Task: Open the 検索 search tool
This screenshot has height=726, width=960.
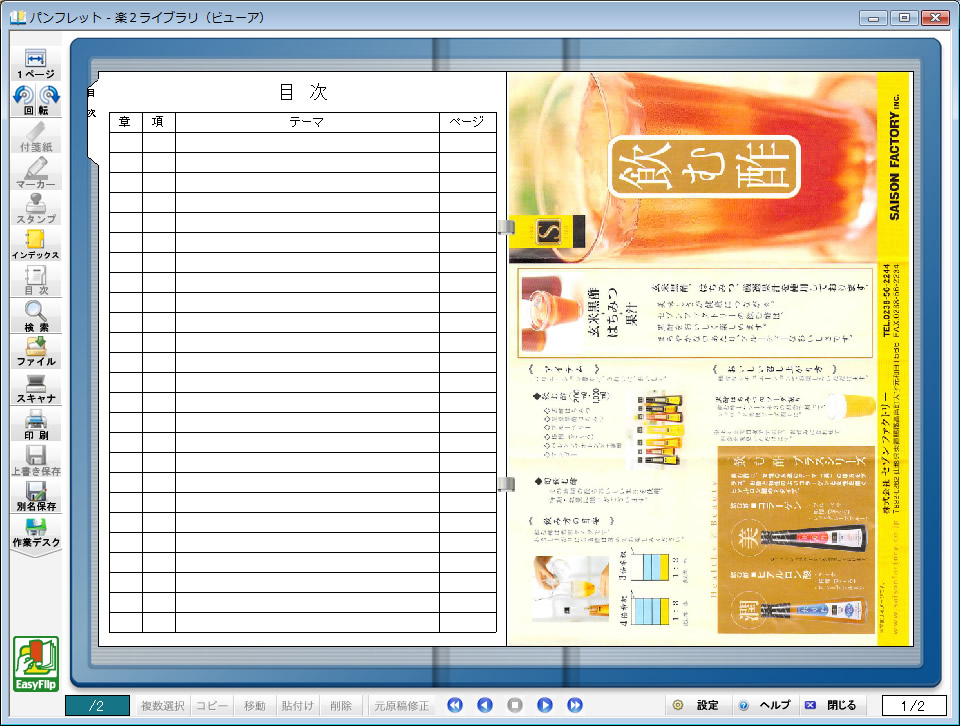Action: coord(36,316)
